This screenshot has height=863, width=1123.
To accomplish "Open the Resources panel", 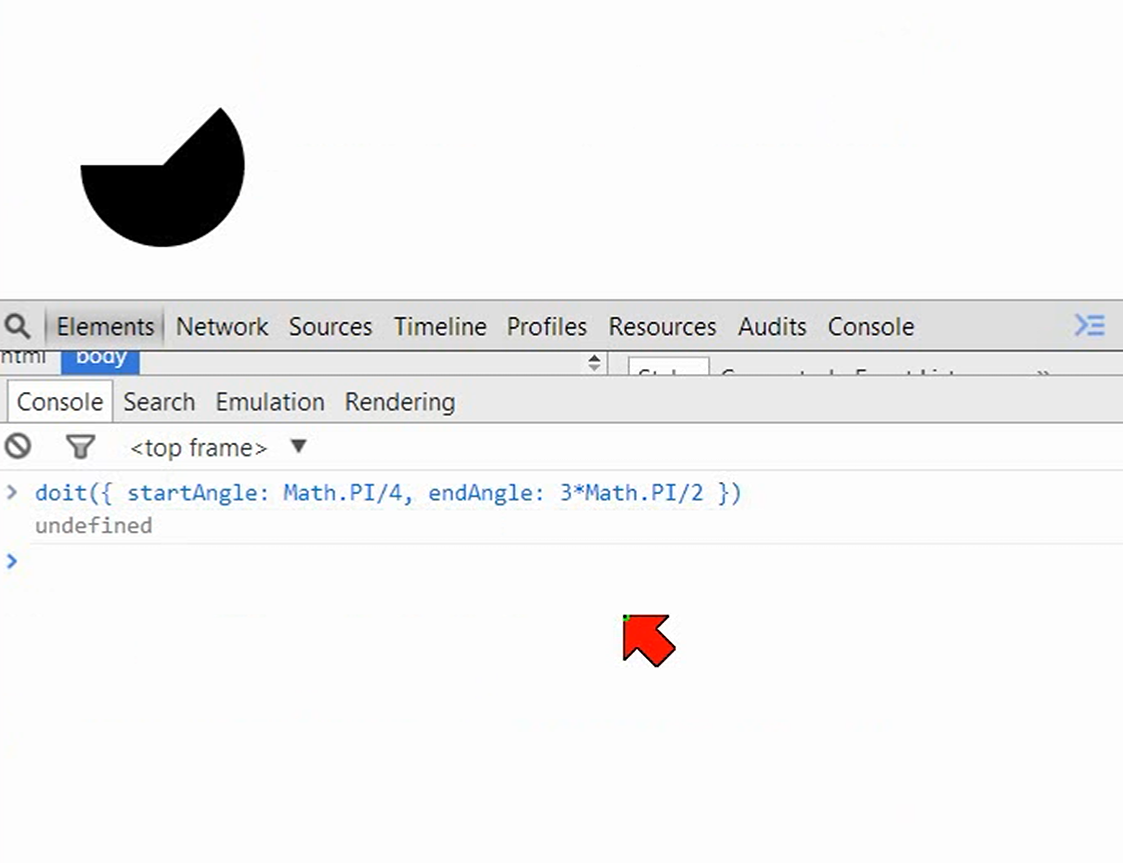I will click(x=662, y=327).
